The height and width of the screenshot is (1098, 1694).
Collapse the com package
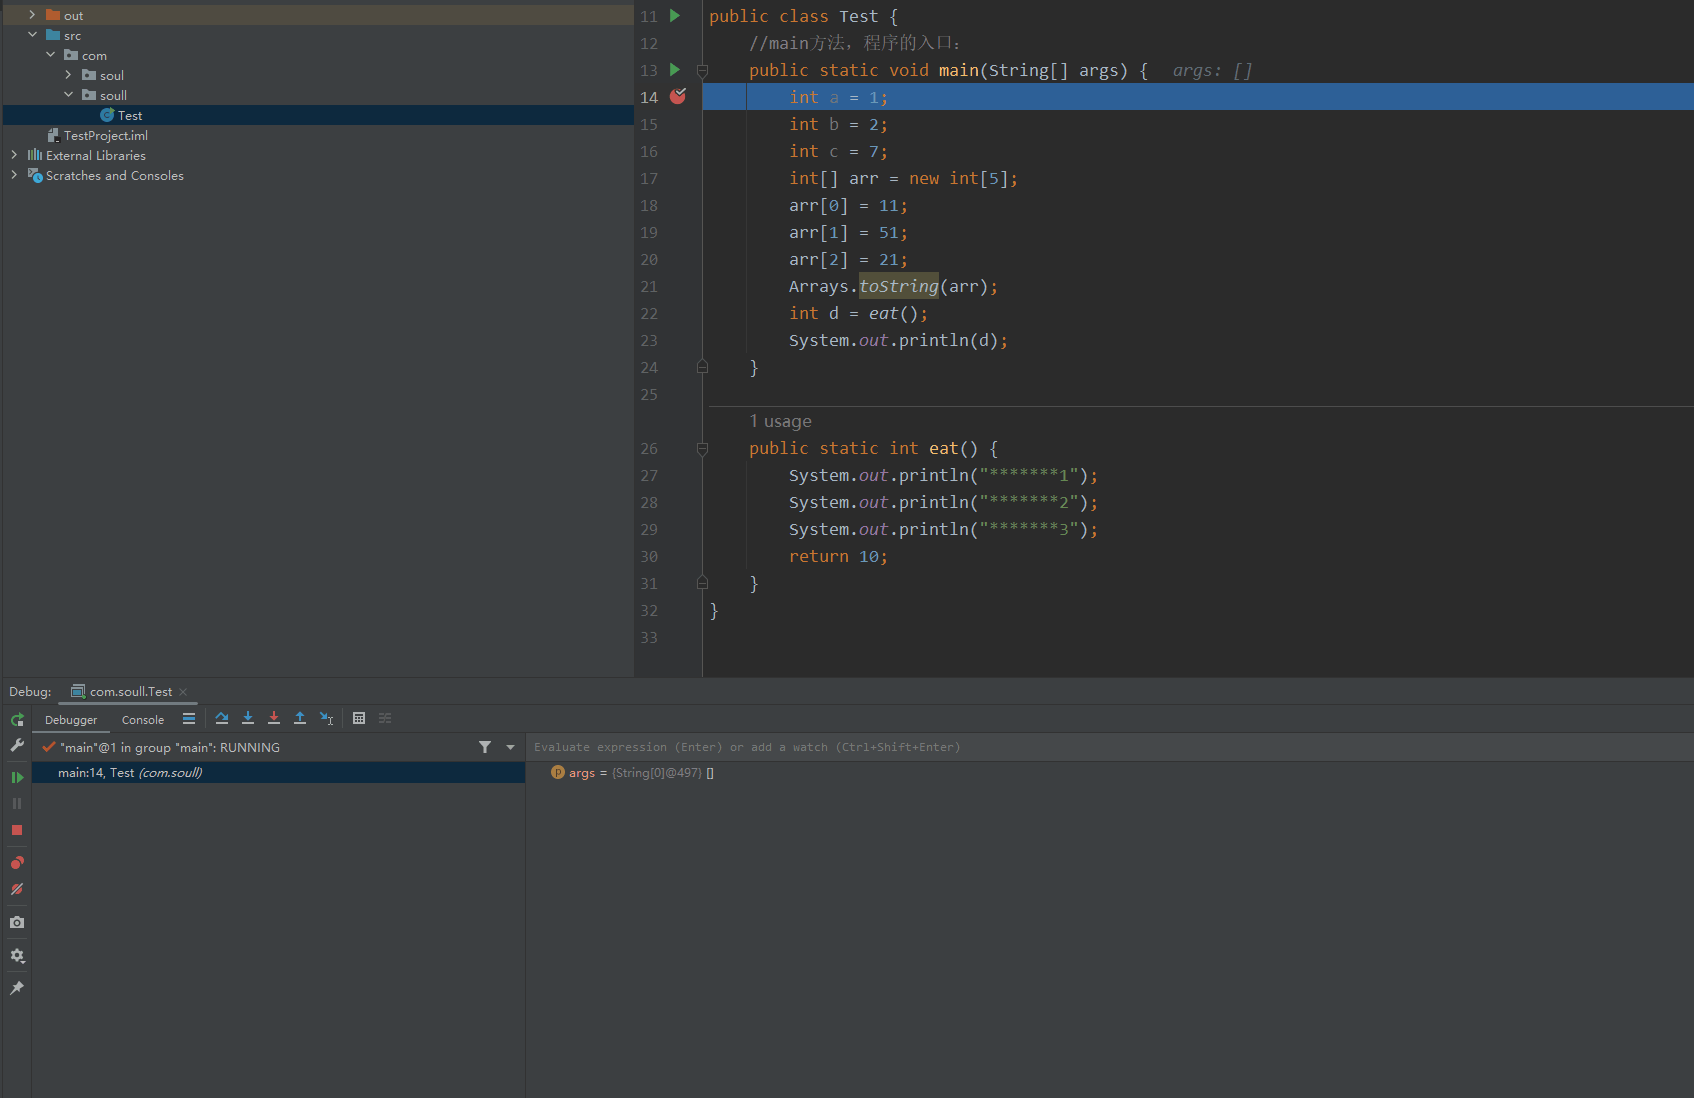click(50, 55)
